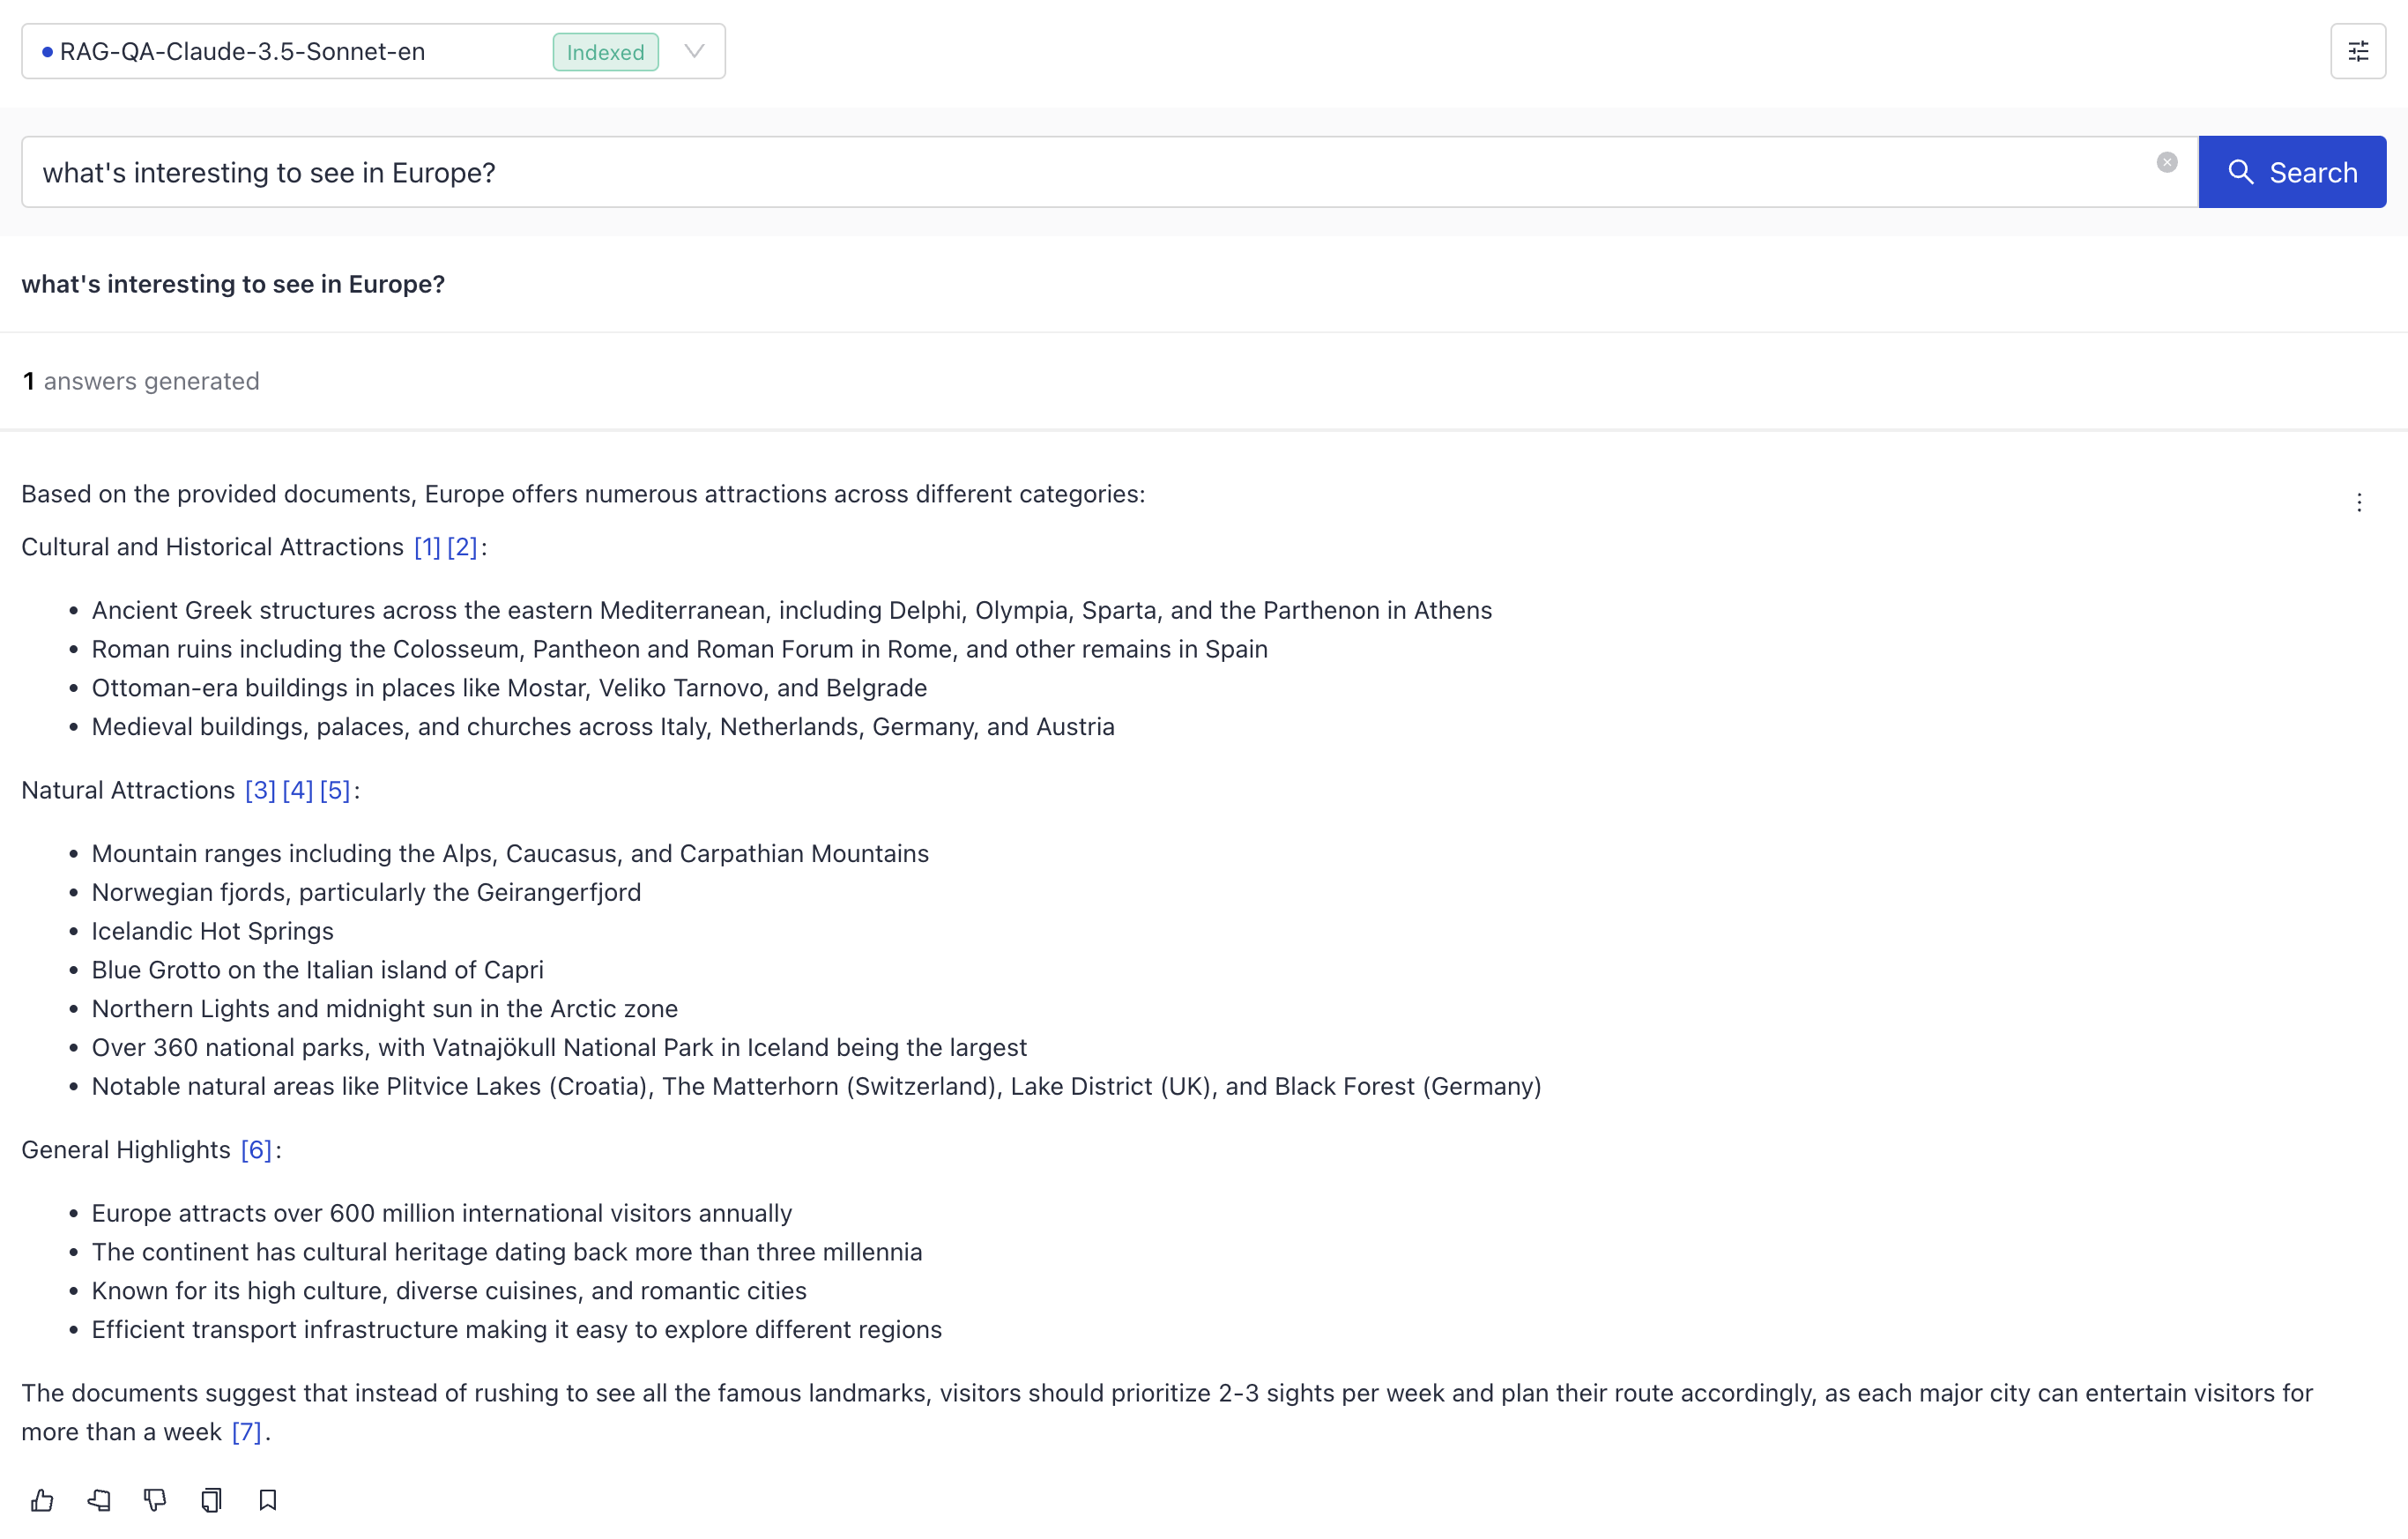This screenshot has width=2408, height=1539.
Task: Open citation [6] under General Highlights
Action: pos(256,1149)
